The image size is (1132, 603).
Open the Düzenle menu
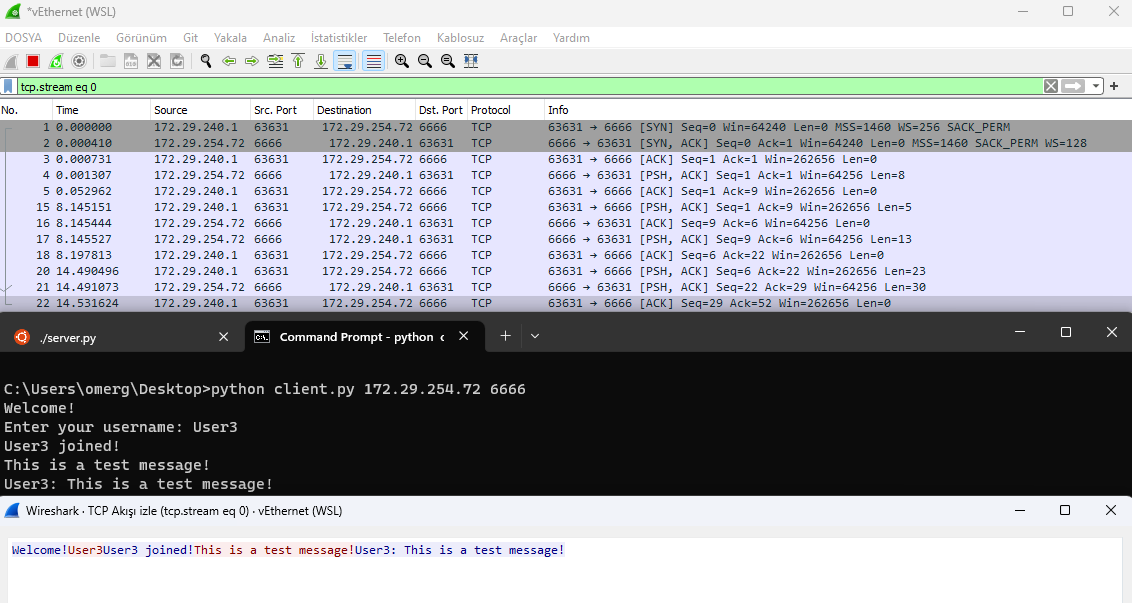(x=79, y=38)
